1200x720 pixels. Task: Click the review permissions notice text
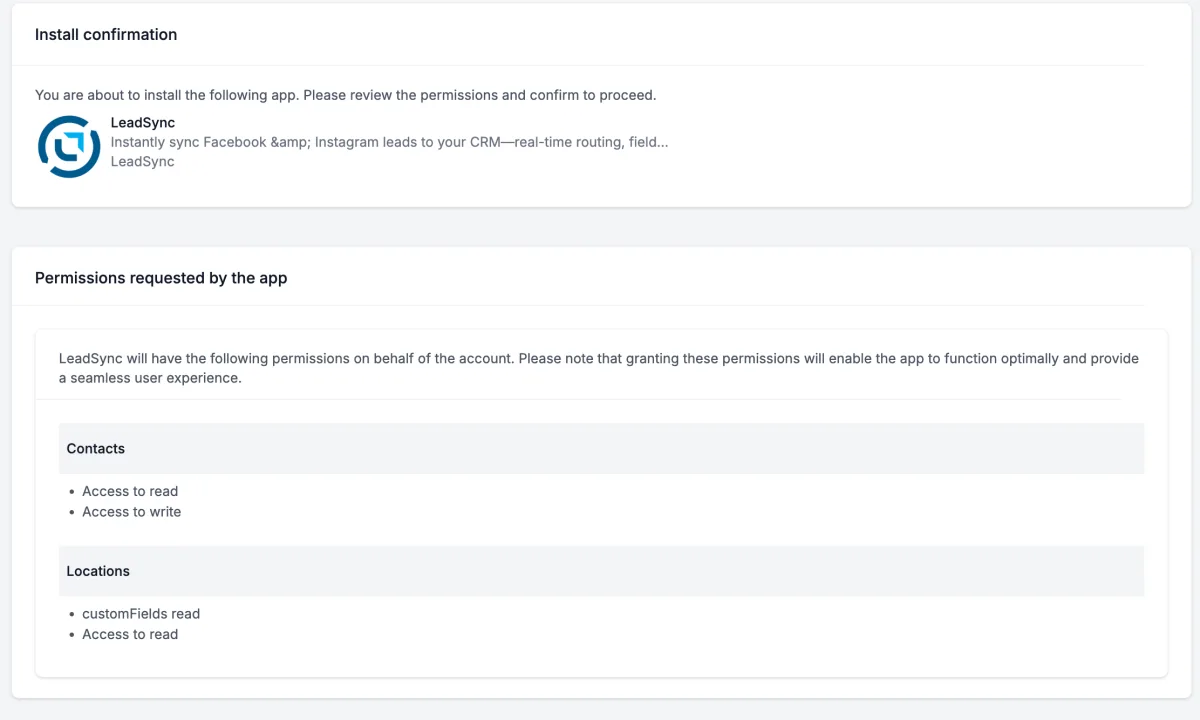coord(345,95)
